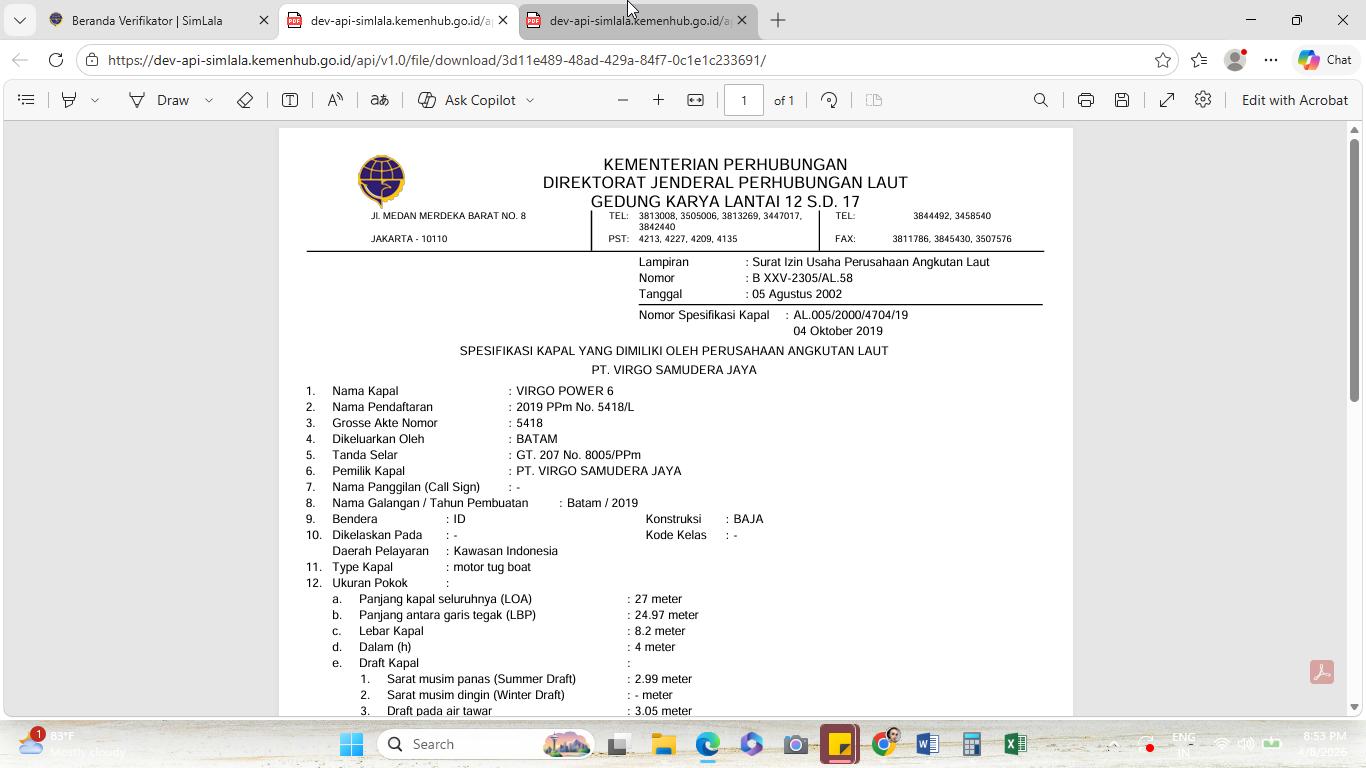The width and height of the screenshot is (1366, 768).
Task: Save the PDF file
Action: tap(1122, 100)
